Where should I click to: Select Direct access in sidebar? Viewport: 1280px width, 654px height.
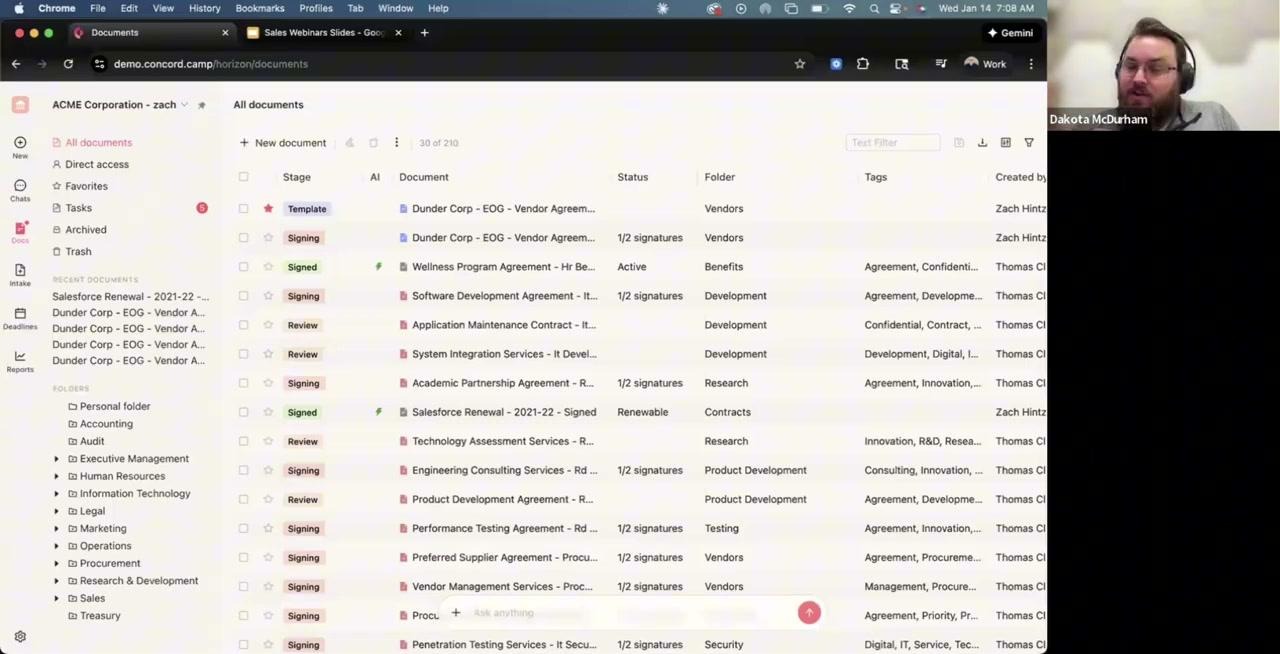pyautogui.click(x=96, y=164)
